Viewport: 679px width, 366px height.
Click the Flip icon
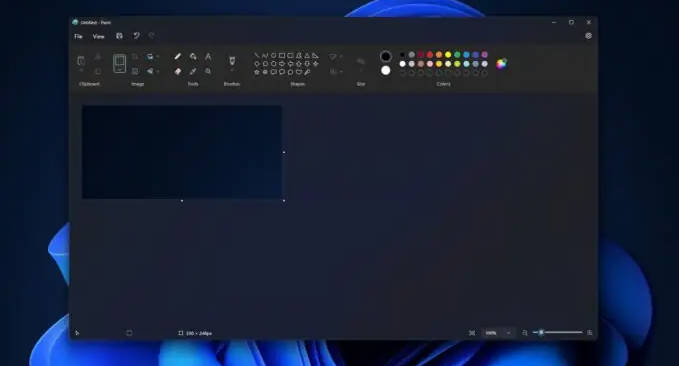[150, 71]
